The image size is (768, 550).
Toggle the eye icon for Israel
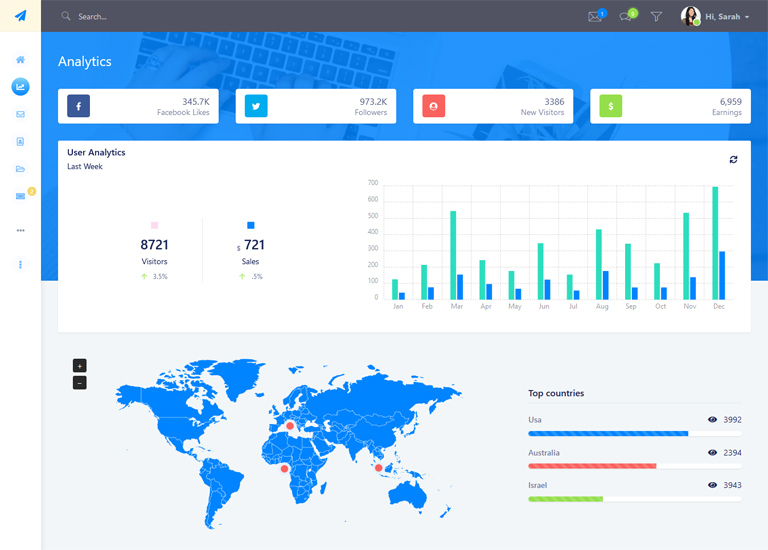(713, 485)
